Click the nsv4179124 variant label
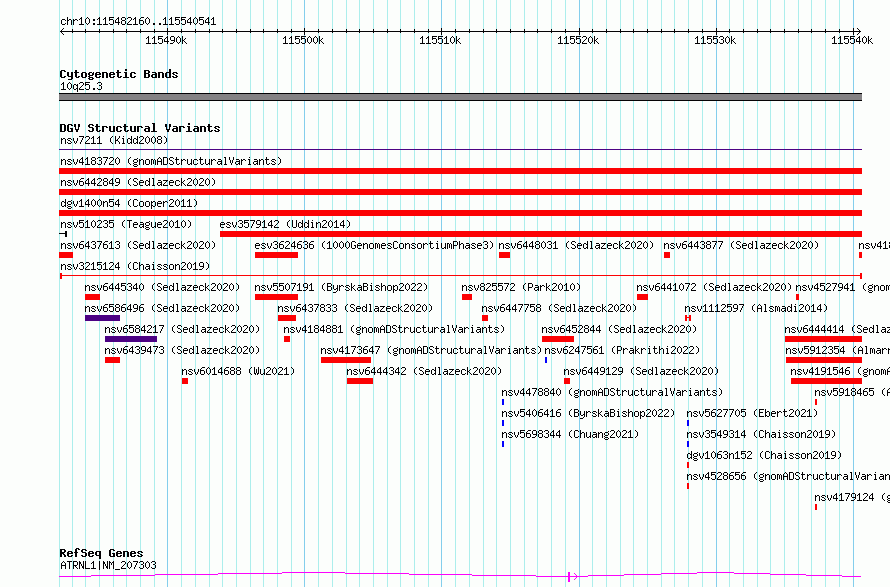Image resolution: width=890 pixels, height=587 pixels. pyautogui.click(x=852, y=497)
